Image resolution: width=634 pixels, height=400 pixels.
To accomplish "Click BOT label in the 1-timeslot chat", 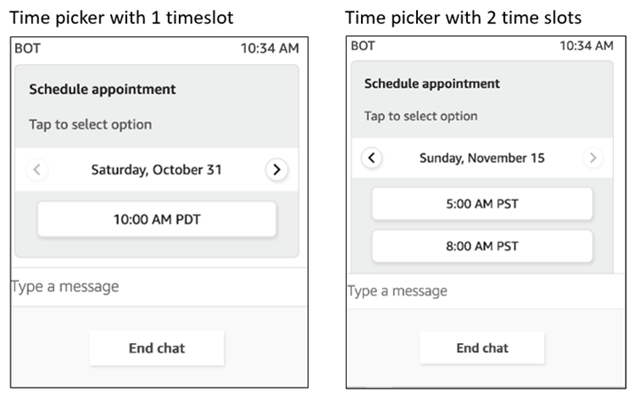I will 27,47.
